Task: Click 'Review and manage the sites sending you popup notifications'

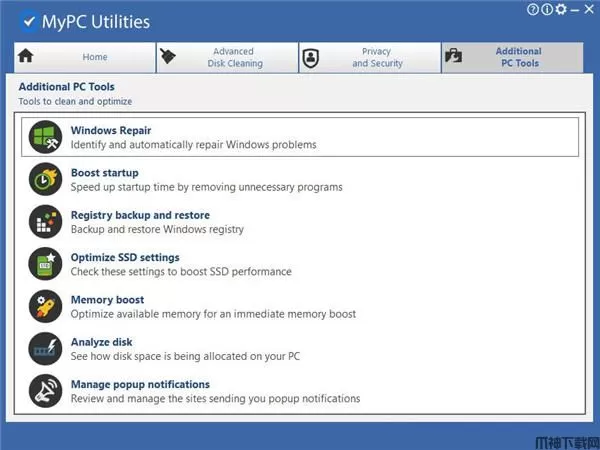Action: pos(215,399)
